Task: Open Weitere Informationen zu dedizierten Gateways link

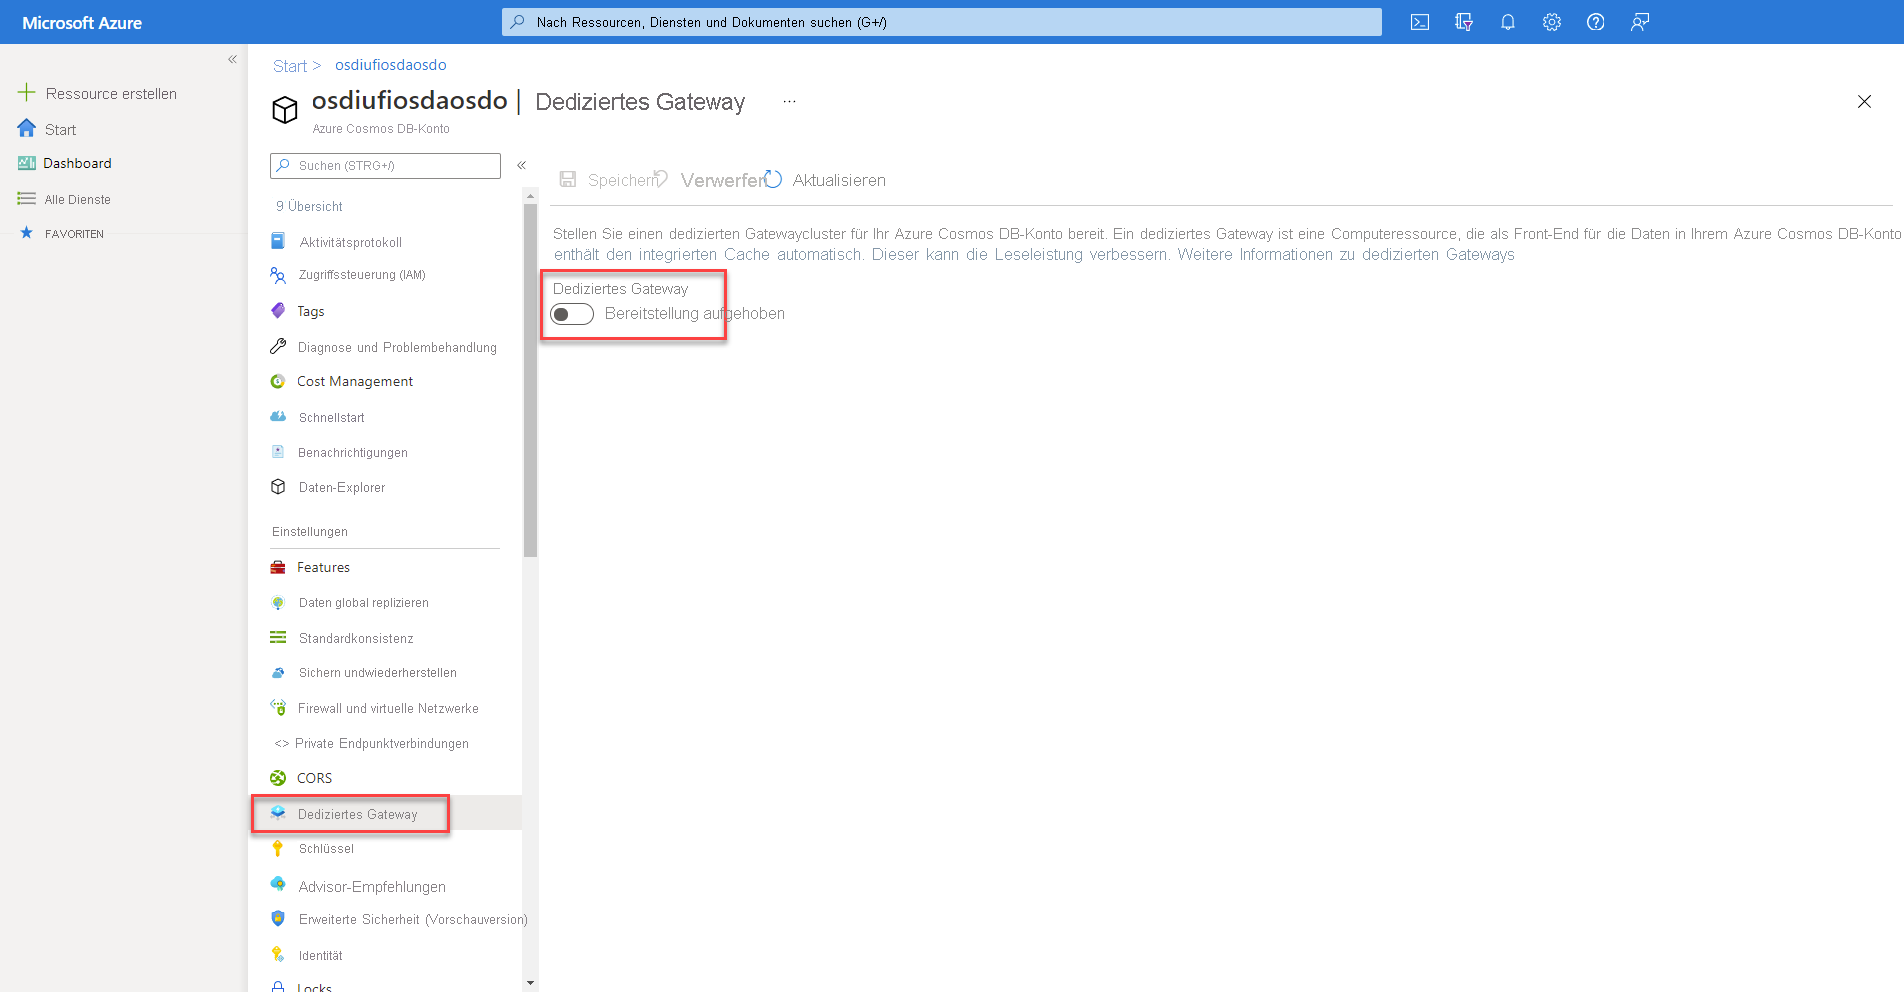Action: (x=1346, y=255)
